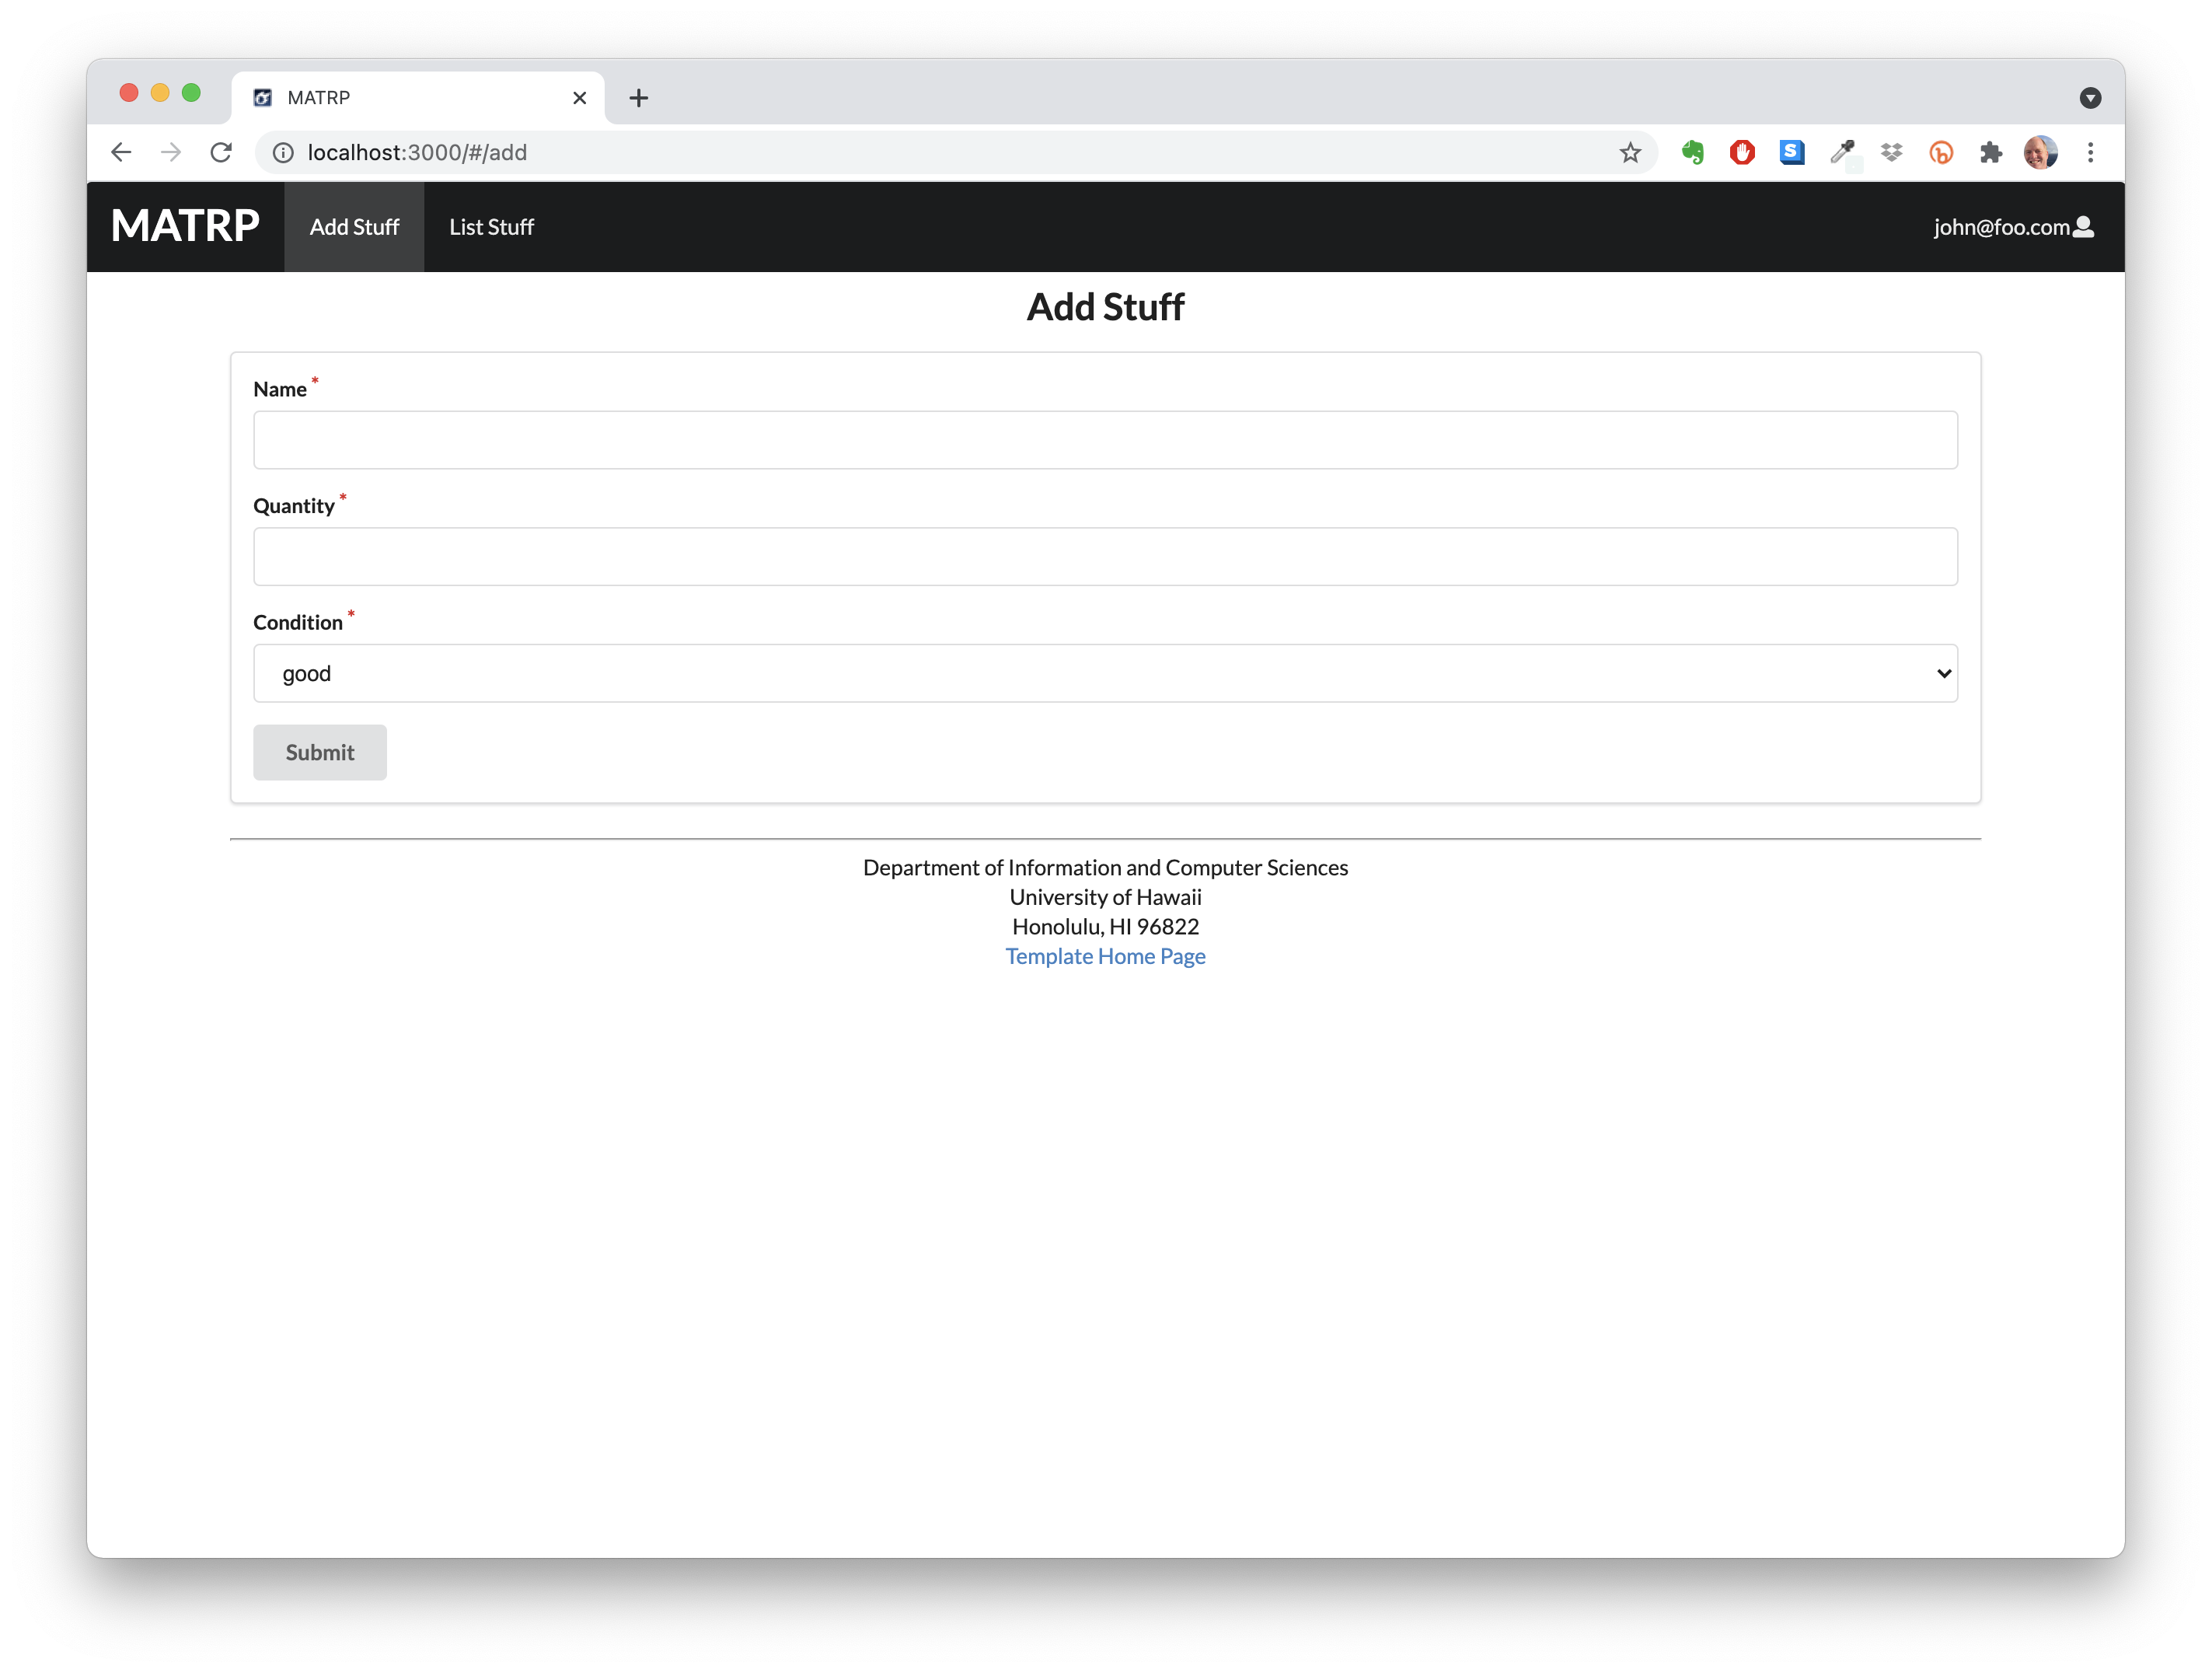
Task: Click the red ad blocker extension icon
Action: tap(1742, 152)
